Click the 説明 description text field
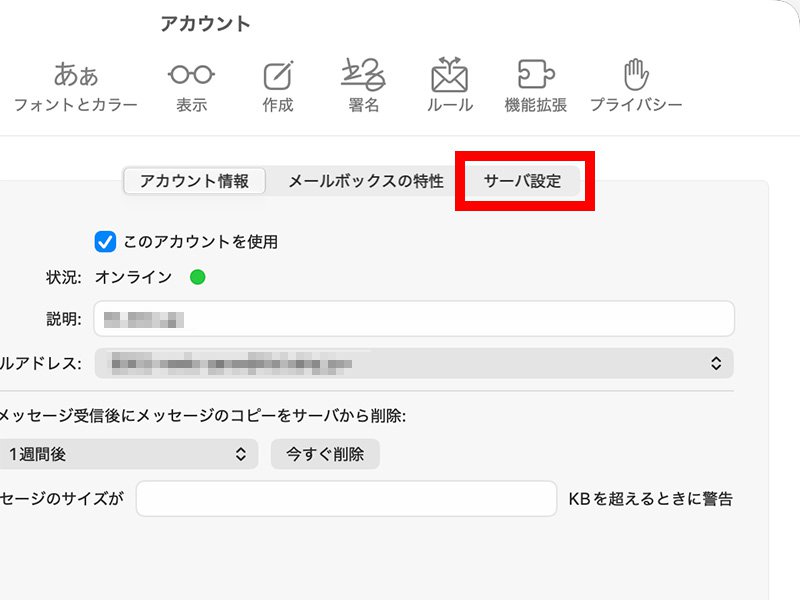Screen dimensions: 800x600 point(414,319)
